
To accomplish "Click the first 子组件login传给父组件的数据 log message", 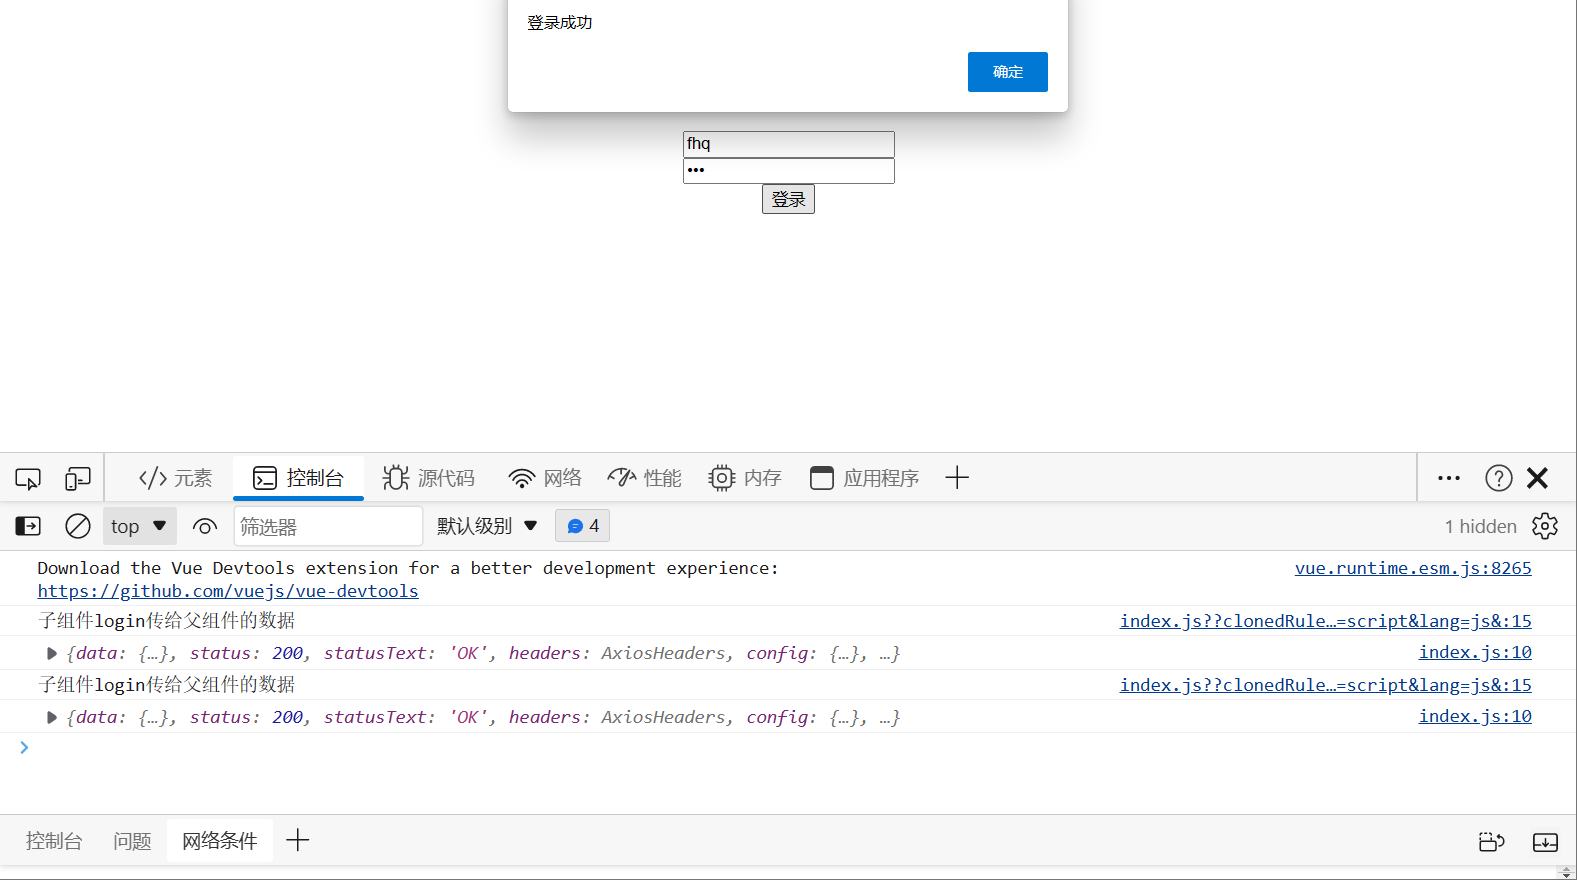I will [166, 621].
